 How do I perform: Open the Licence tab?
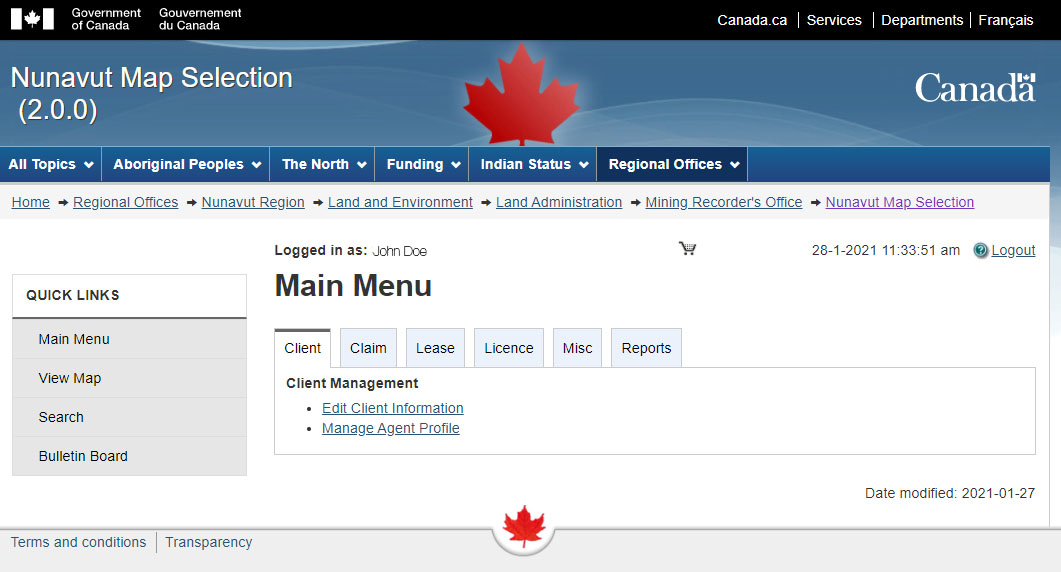click(509, 348)
